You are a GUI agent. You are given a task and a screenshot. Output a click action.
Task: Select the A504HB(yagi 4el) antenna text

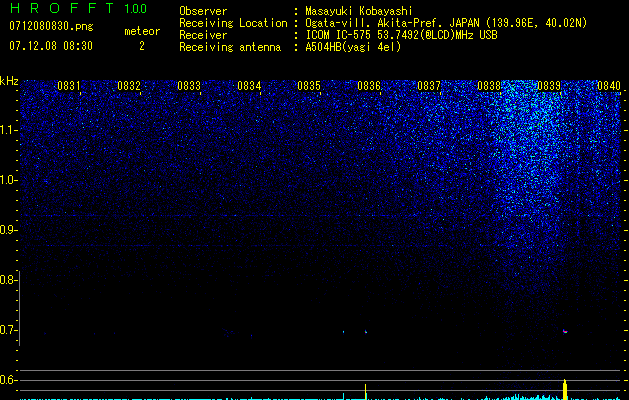tap(353, 47)
